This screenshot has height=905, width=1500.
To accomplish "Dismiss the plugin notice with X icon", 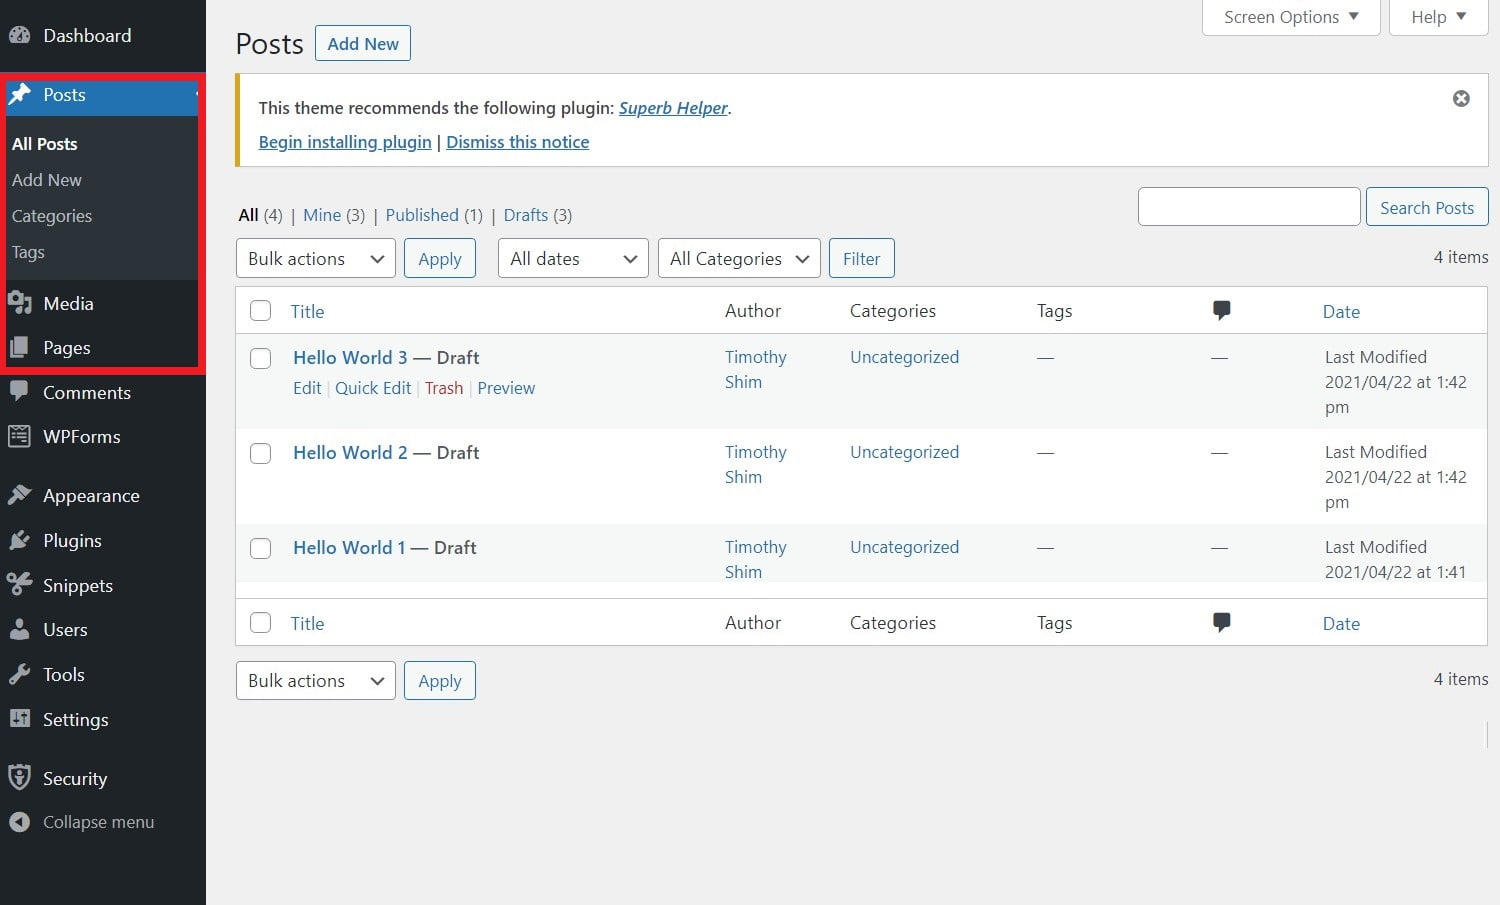I will pos(1461,98).
